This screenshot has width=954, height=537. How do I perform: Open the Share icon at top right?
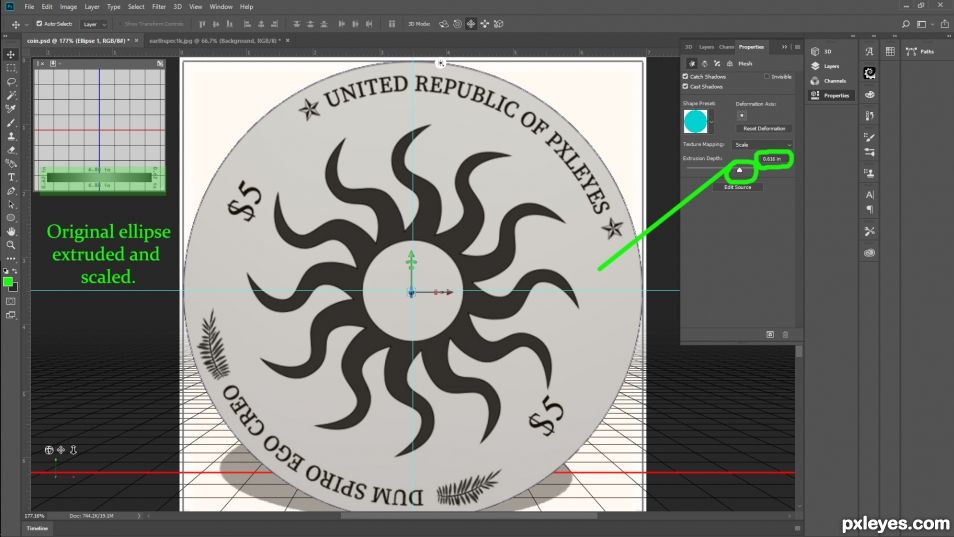tap(945, 24)
